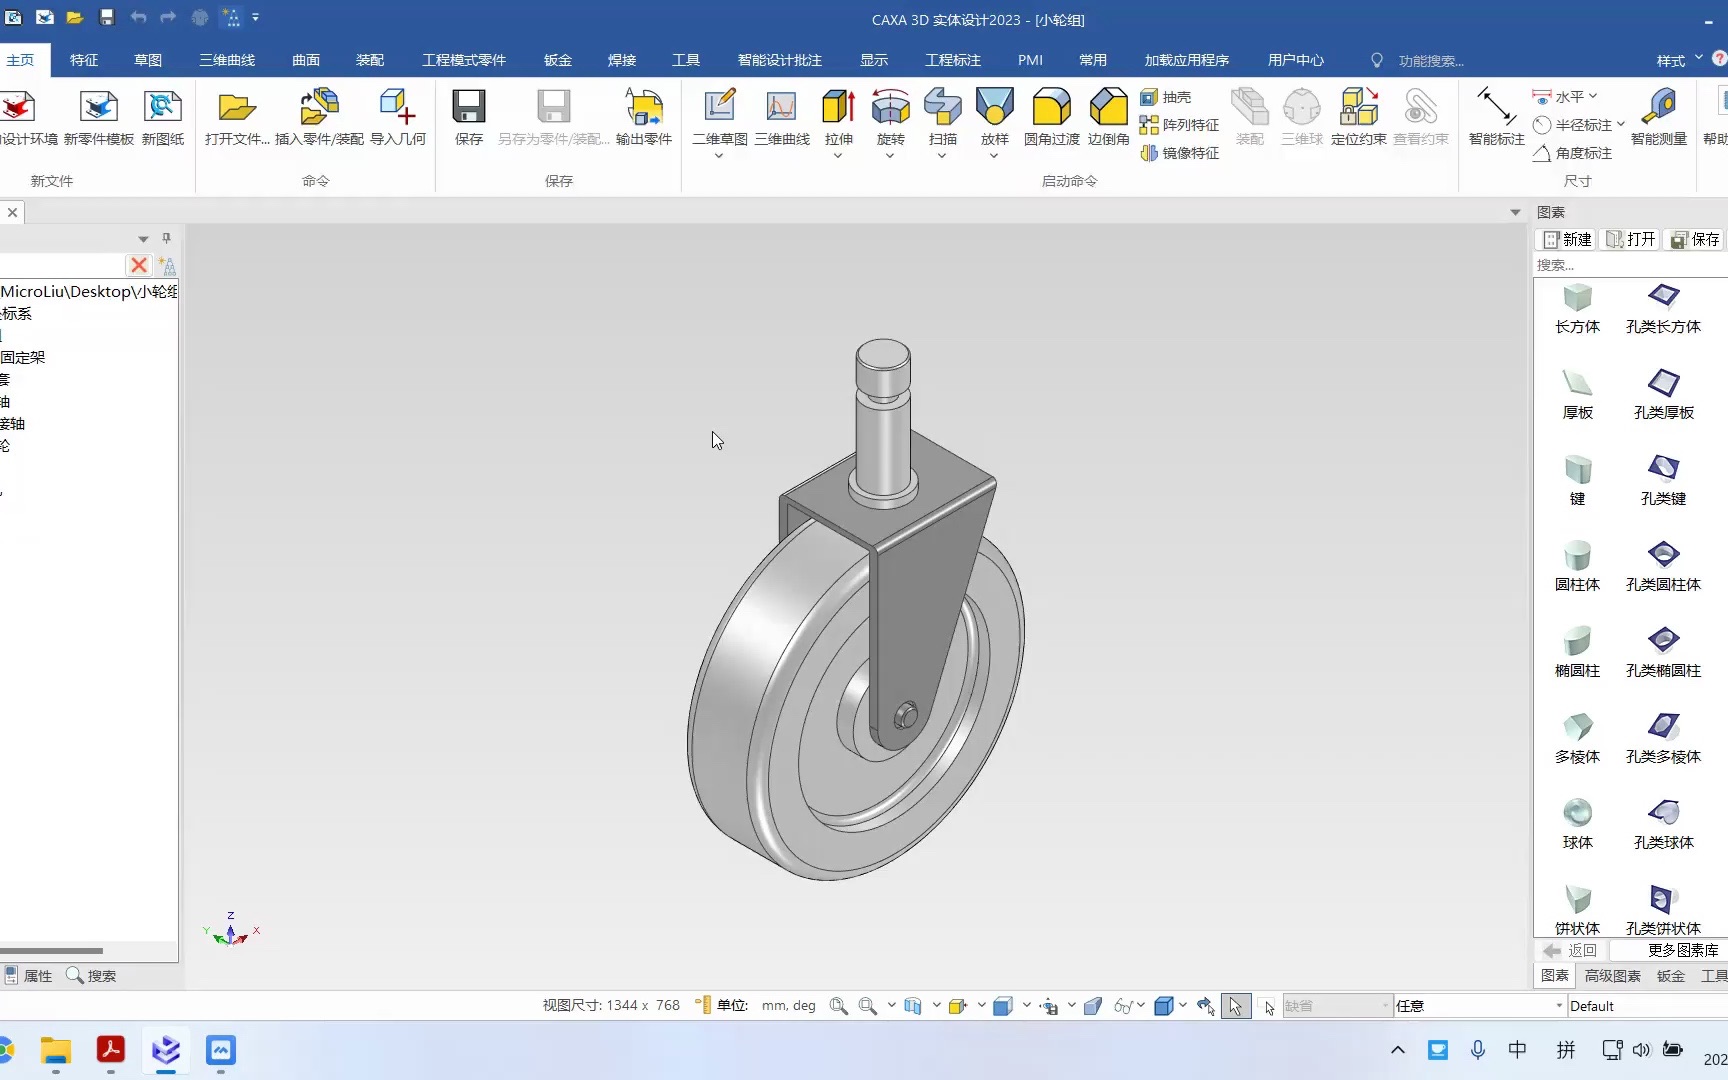
Task: Expand the 半径标注 dropdown arrow
Action: pyautogui.click(x=1620, y=124)
